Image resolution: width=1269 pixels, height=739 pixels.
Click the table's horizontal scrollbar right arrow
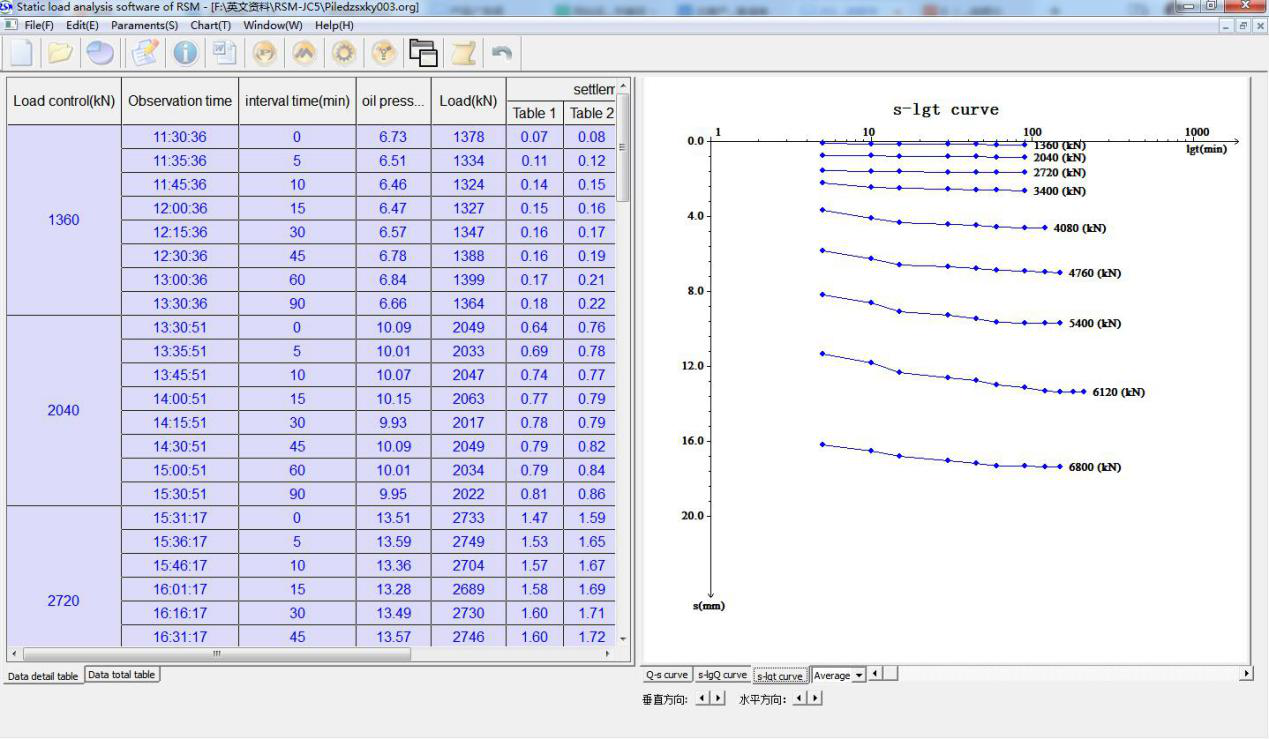608,654
